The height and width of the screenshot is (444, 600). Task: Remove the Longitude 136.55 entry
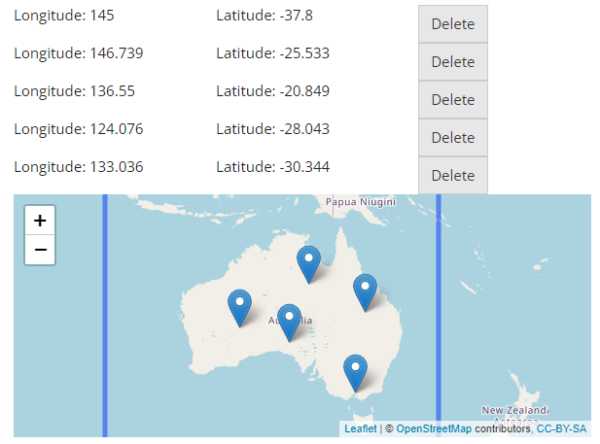tap(452, 100)
